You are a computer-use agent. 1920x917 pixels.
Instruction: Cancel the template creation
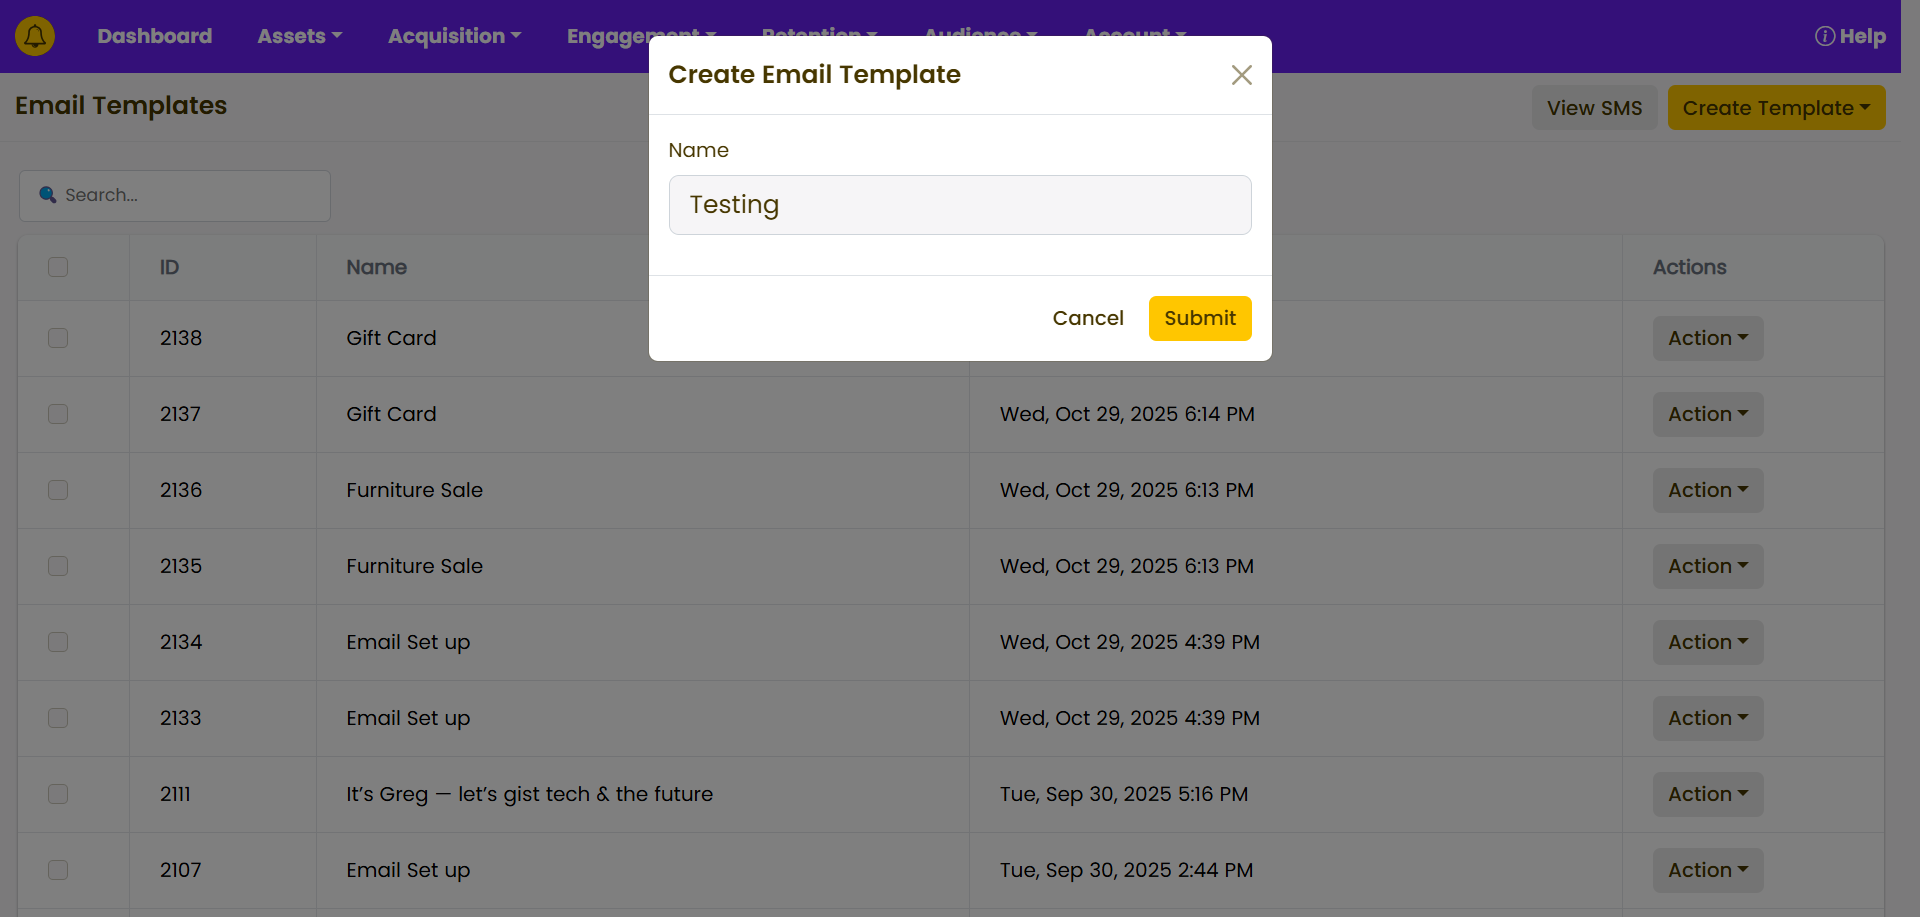pos(1087,318)
